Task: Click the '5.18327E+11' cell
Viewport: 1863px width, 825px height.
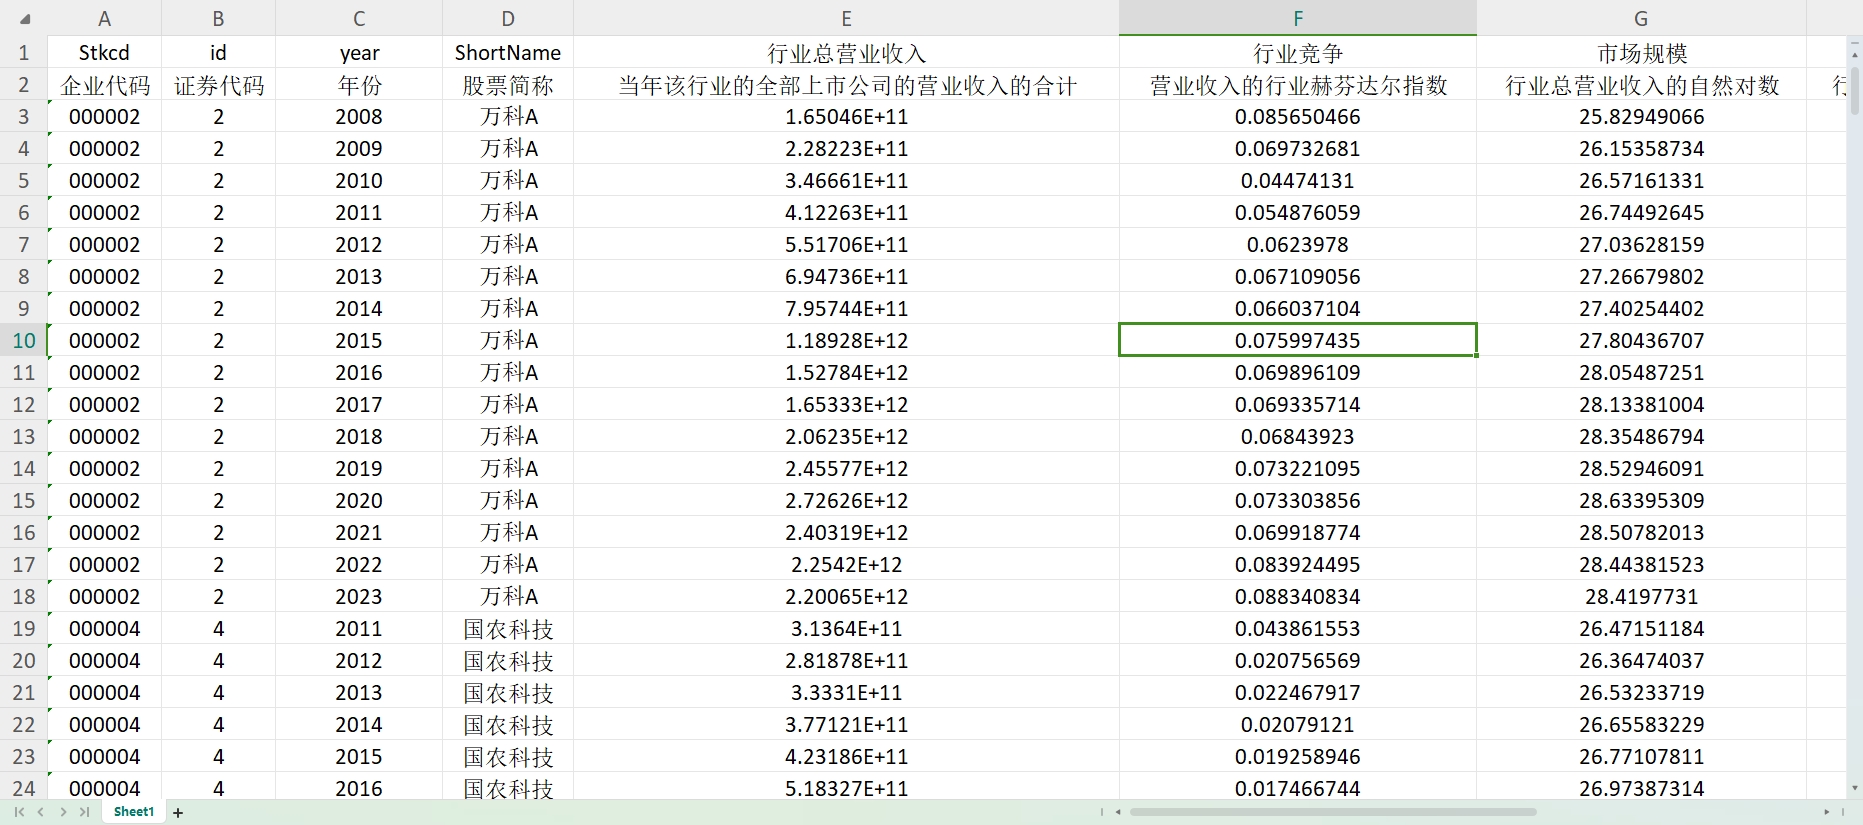Action: (846, 788)
